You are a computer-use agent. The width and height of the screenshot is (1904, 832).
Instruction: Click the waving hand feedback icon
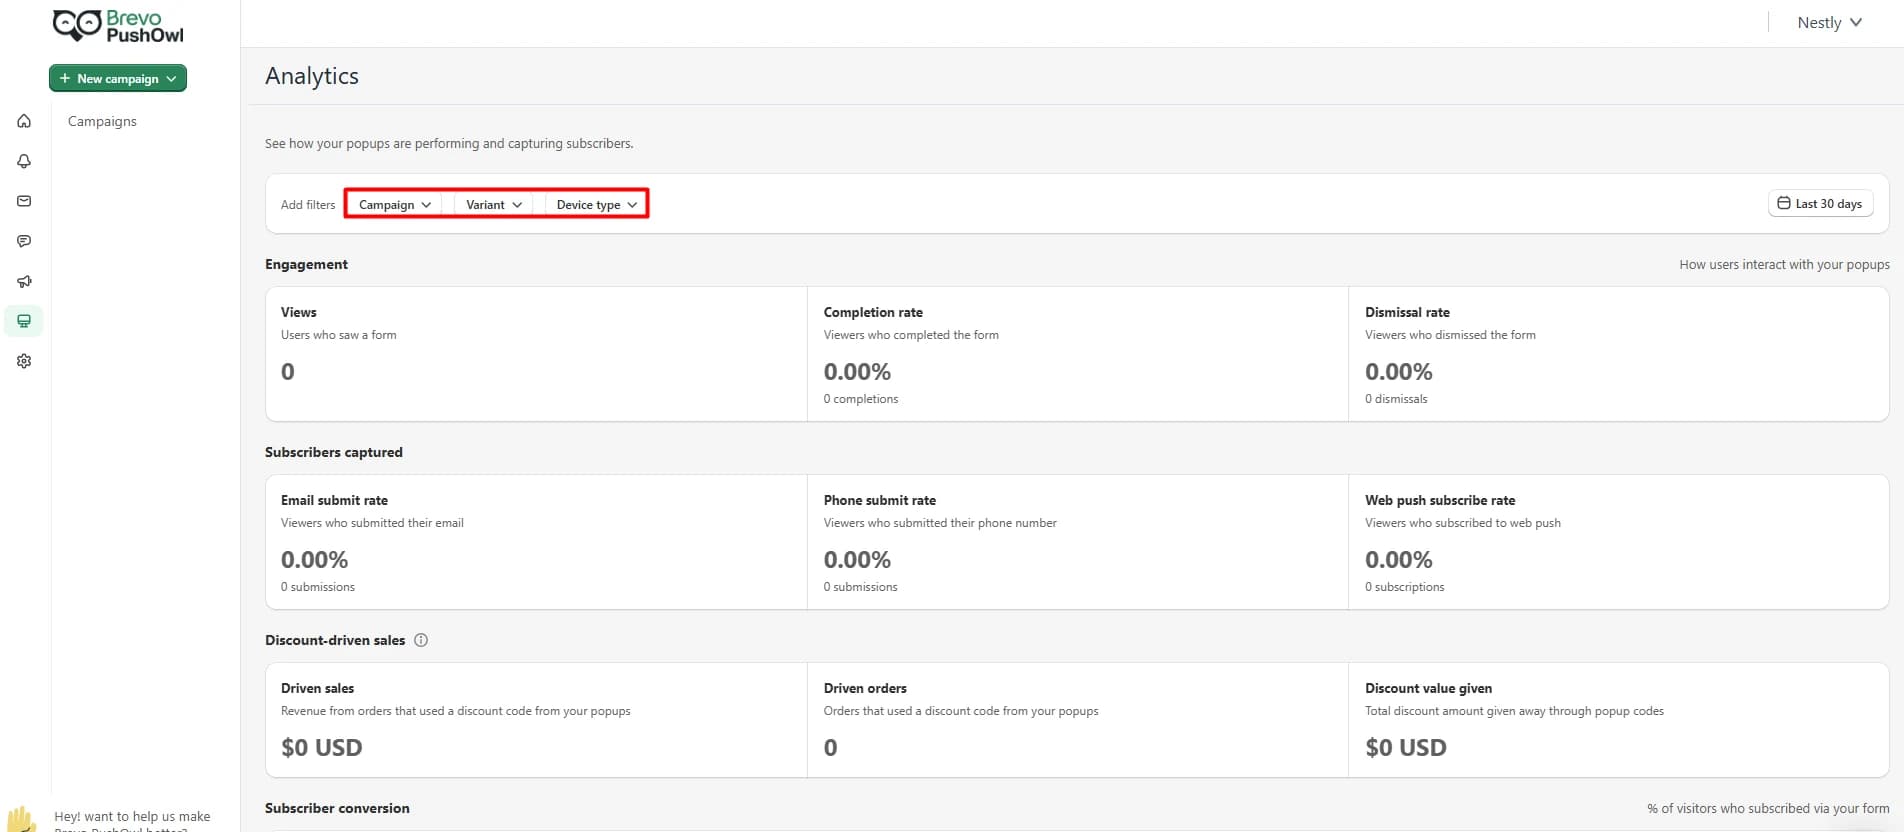pos(20,819)
